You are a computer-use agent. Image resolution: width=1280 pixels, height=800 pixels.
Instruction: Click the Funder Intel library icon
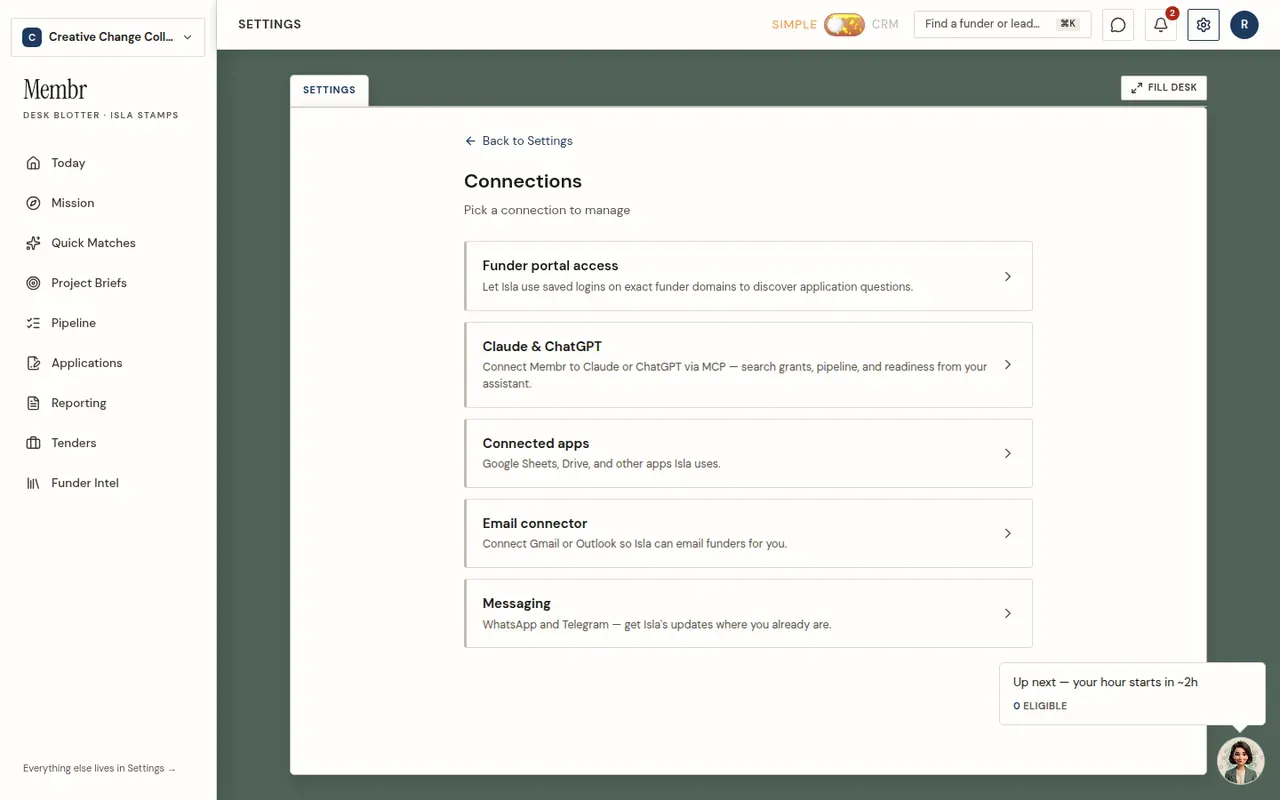coord(33,483)
